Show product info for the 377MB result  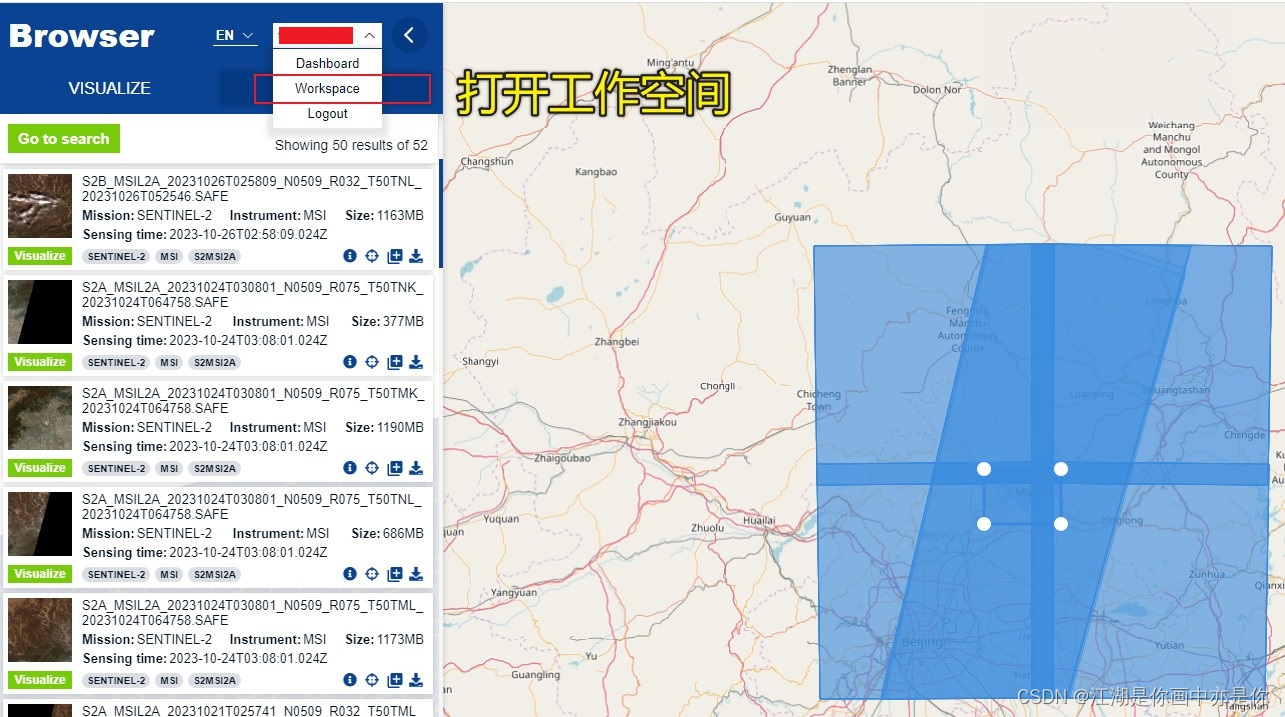tap(350, 362)
